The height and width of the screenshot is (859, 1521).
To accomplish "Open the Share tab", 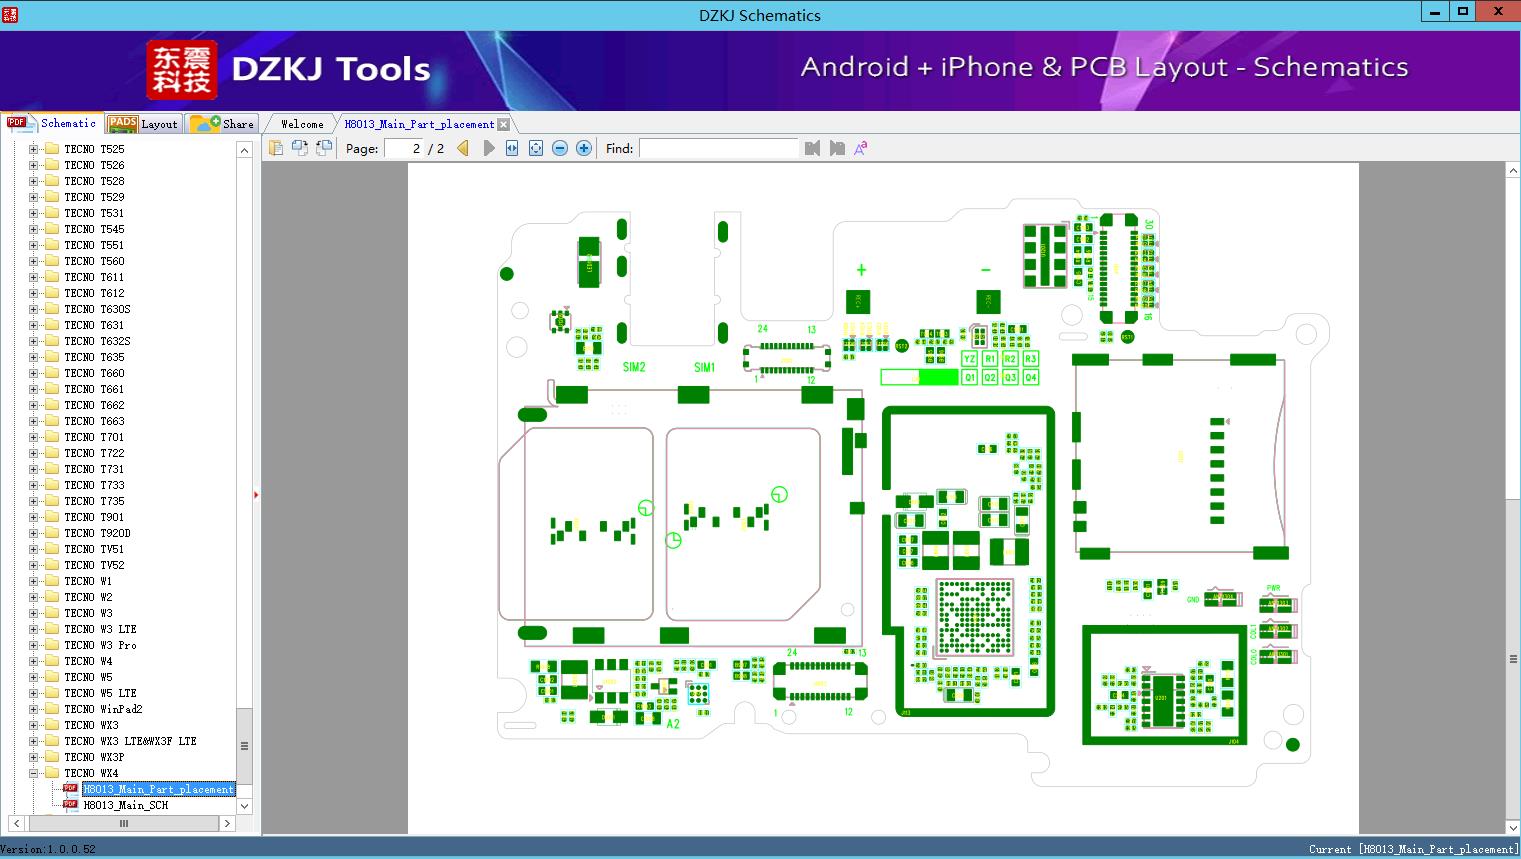I will (x=222, y=123).
